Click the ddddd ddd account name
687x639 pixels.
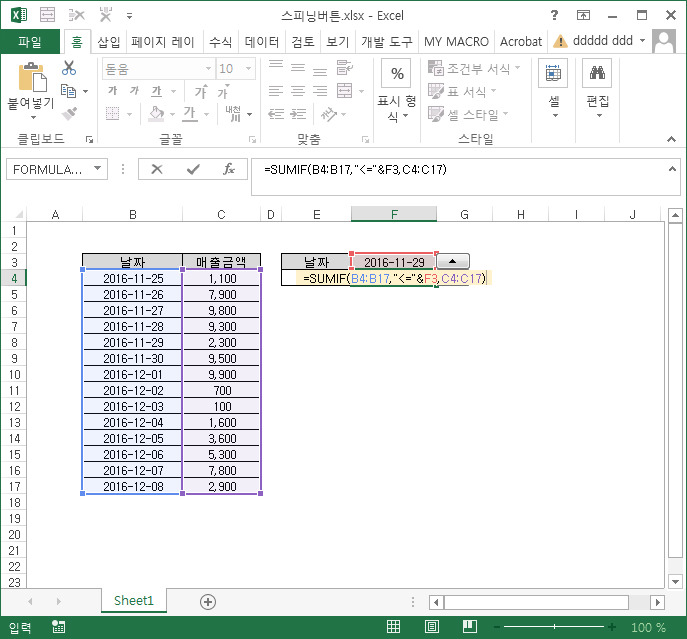pos(602,41)
